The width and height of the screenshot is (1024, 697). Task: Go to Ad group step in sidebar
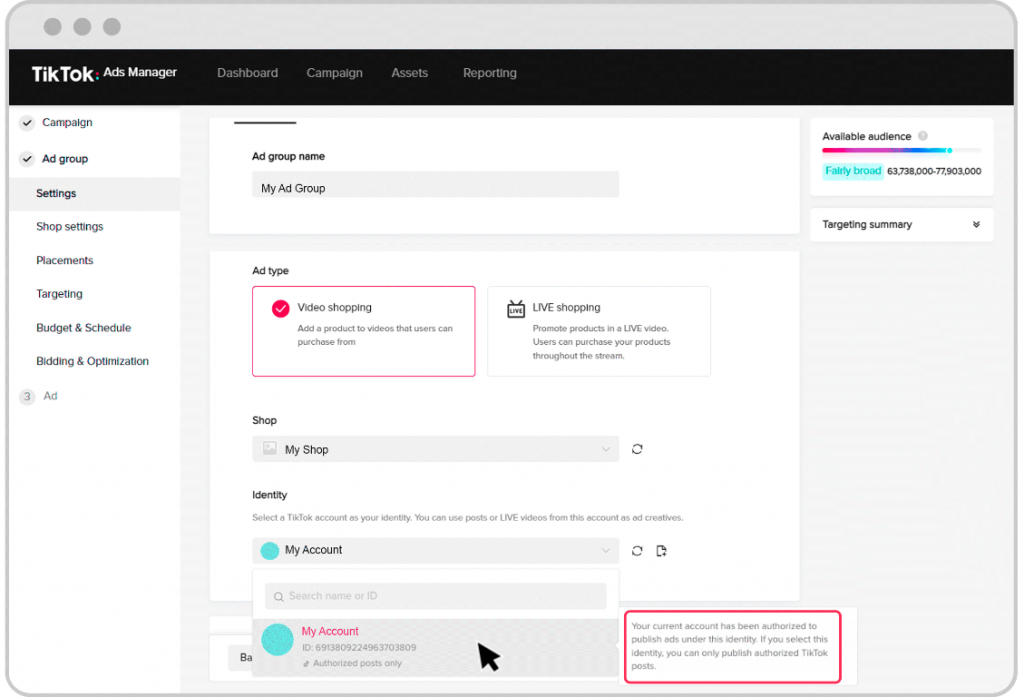pos(65,159)
